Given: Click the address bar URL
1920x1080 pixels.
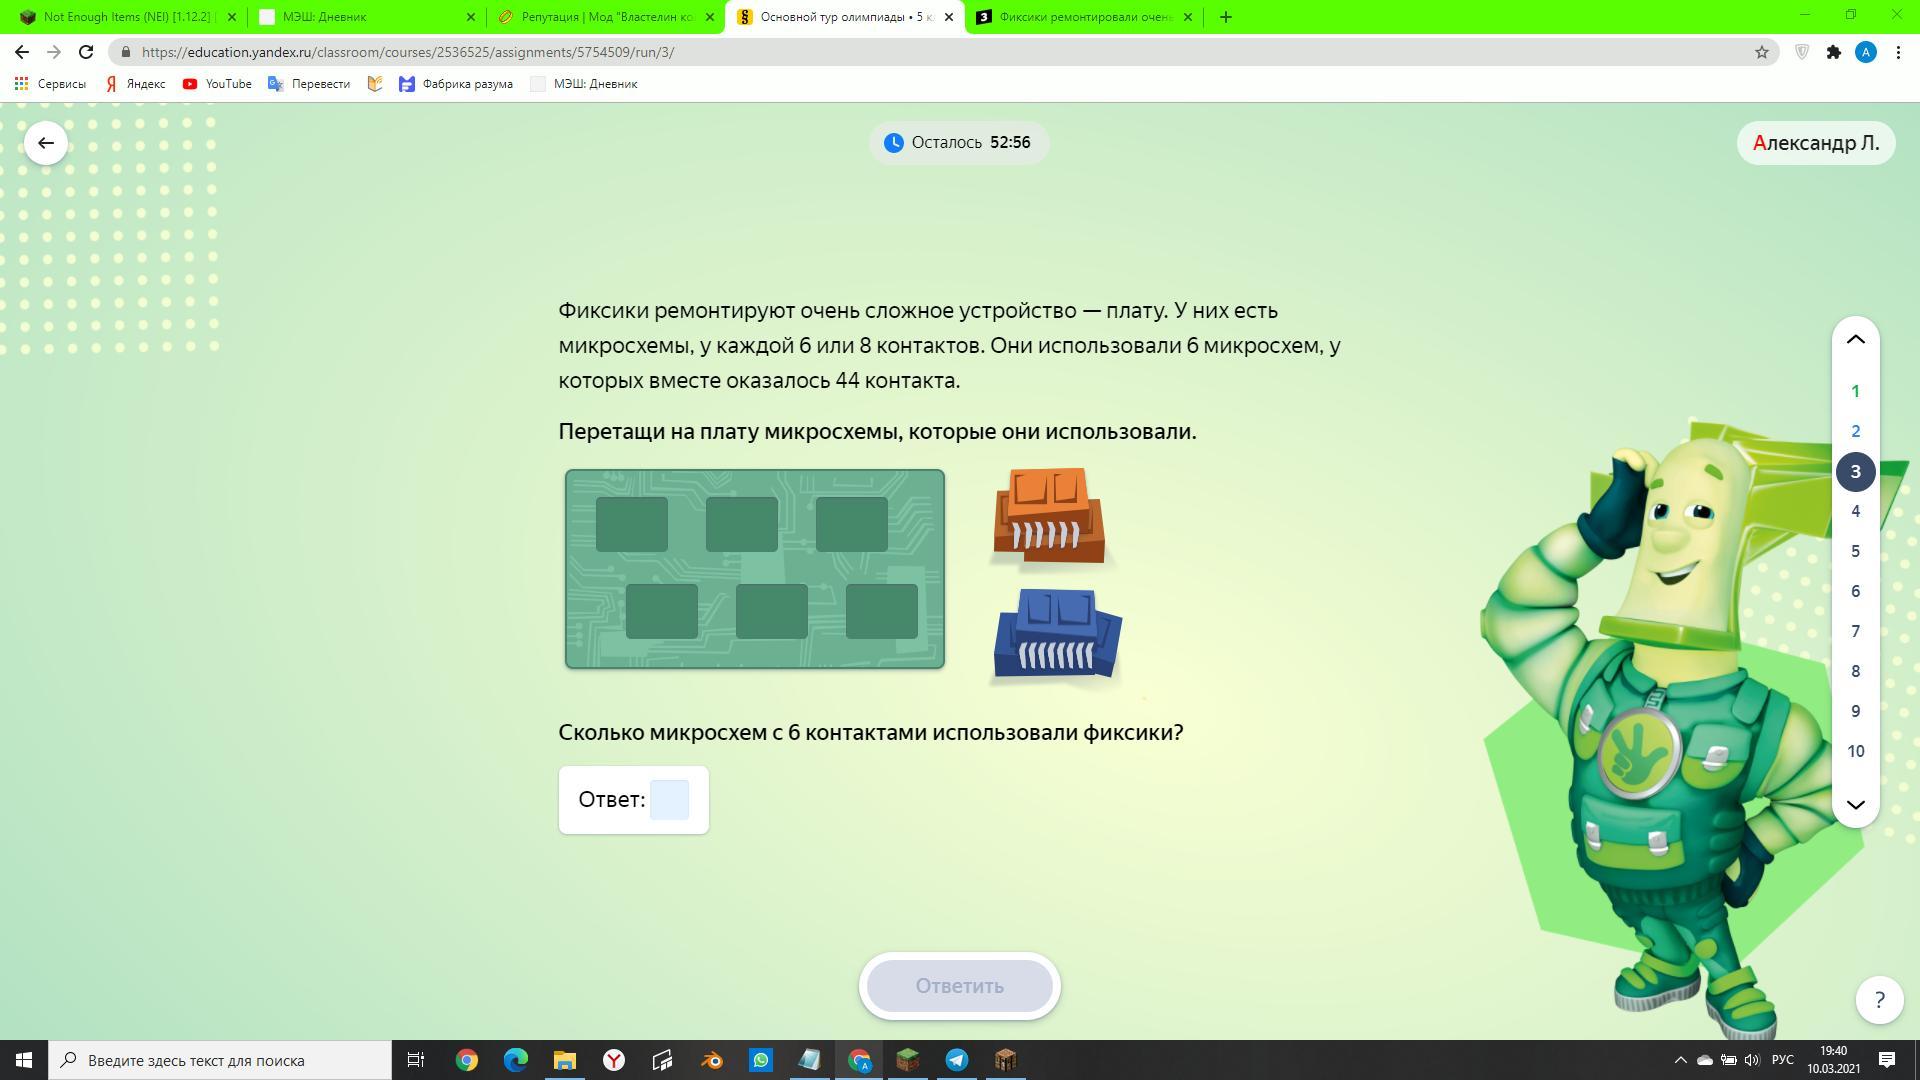Looking at the screenshot, I should [x=408, y=52].
